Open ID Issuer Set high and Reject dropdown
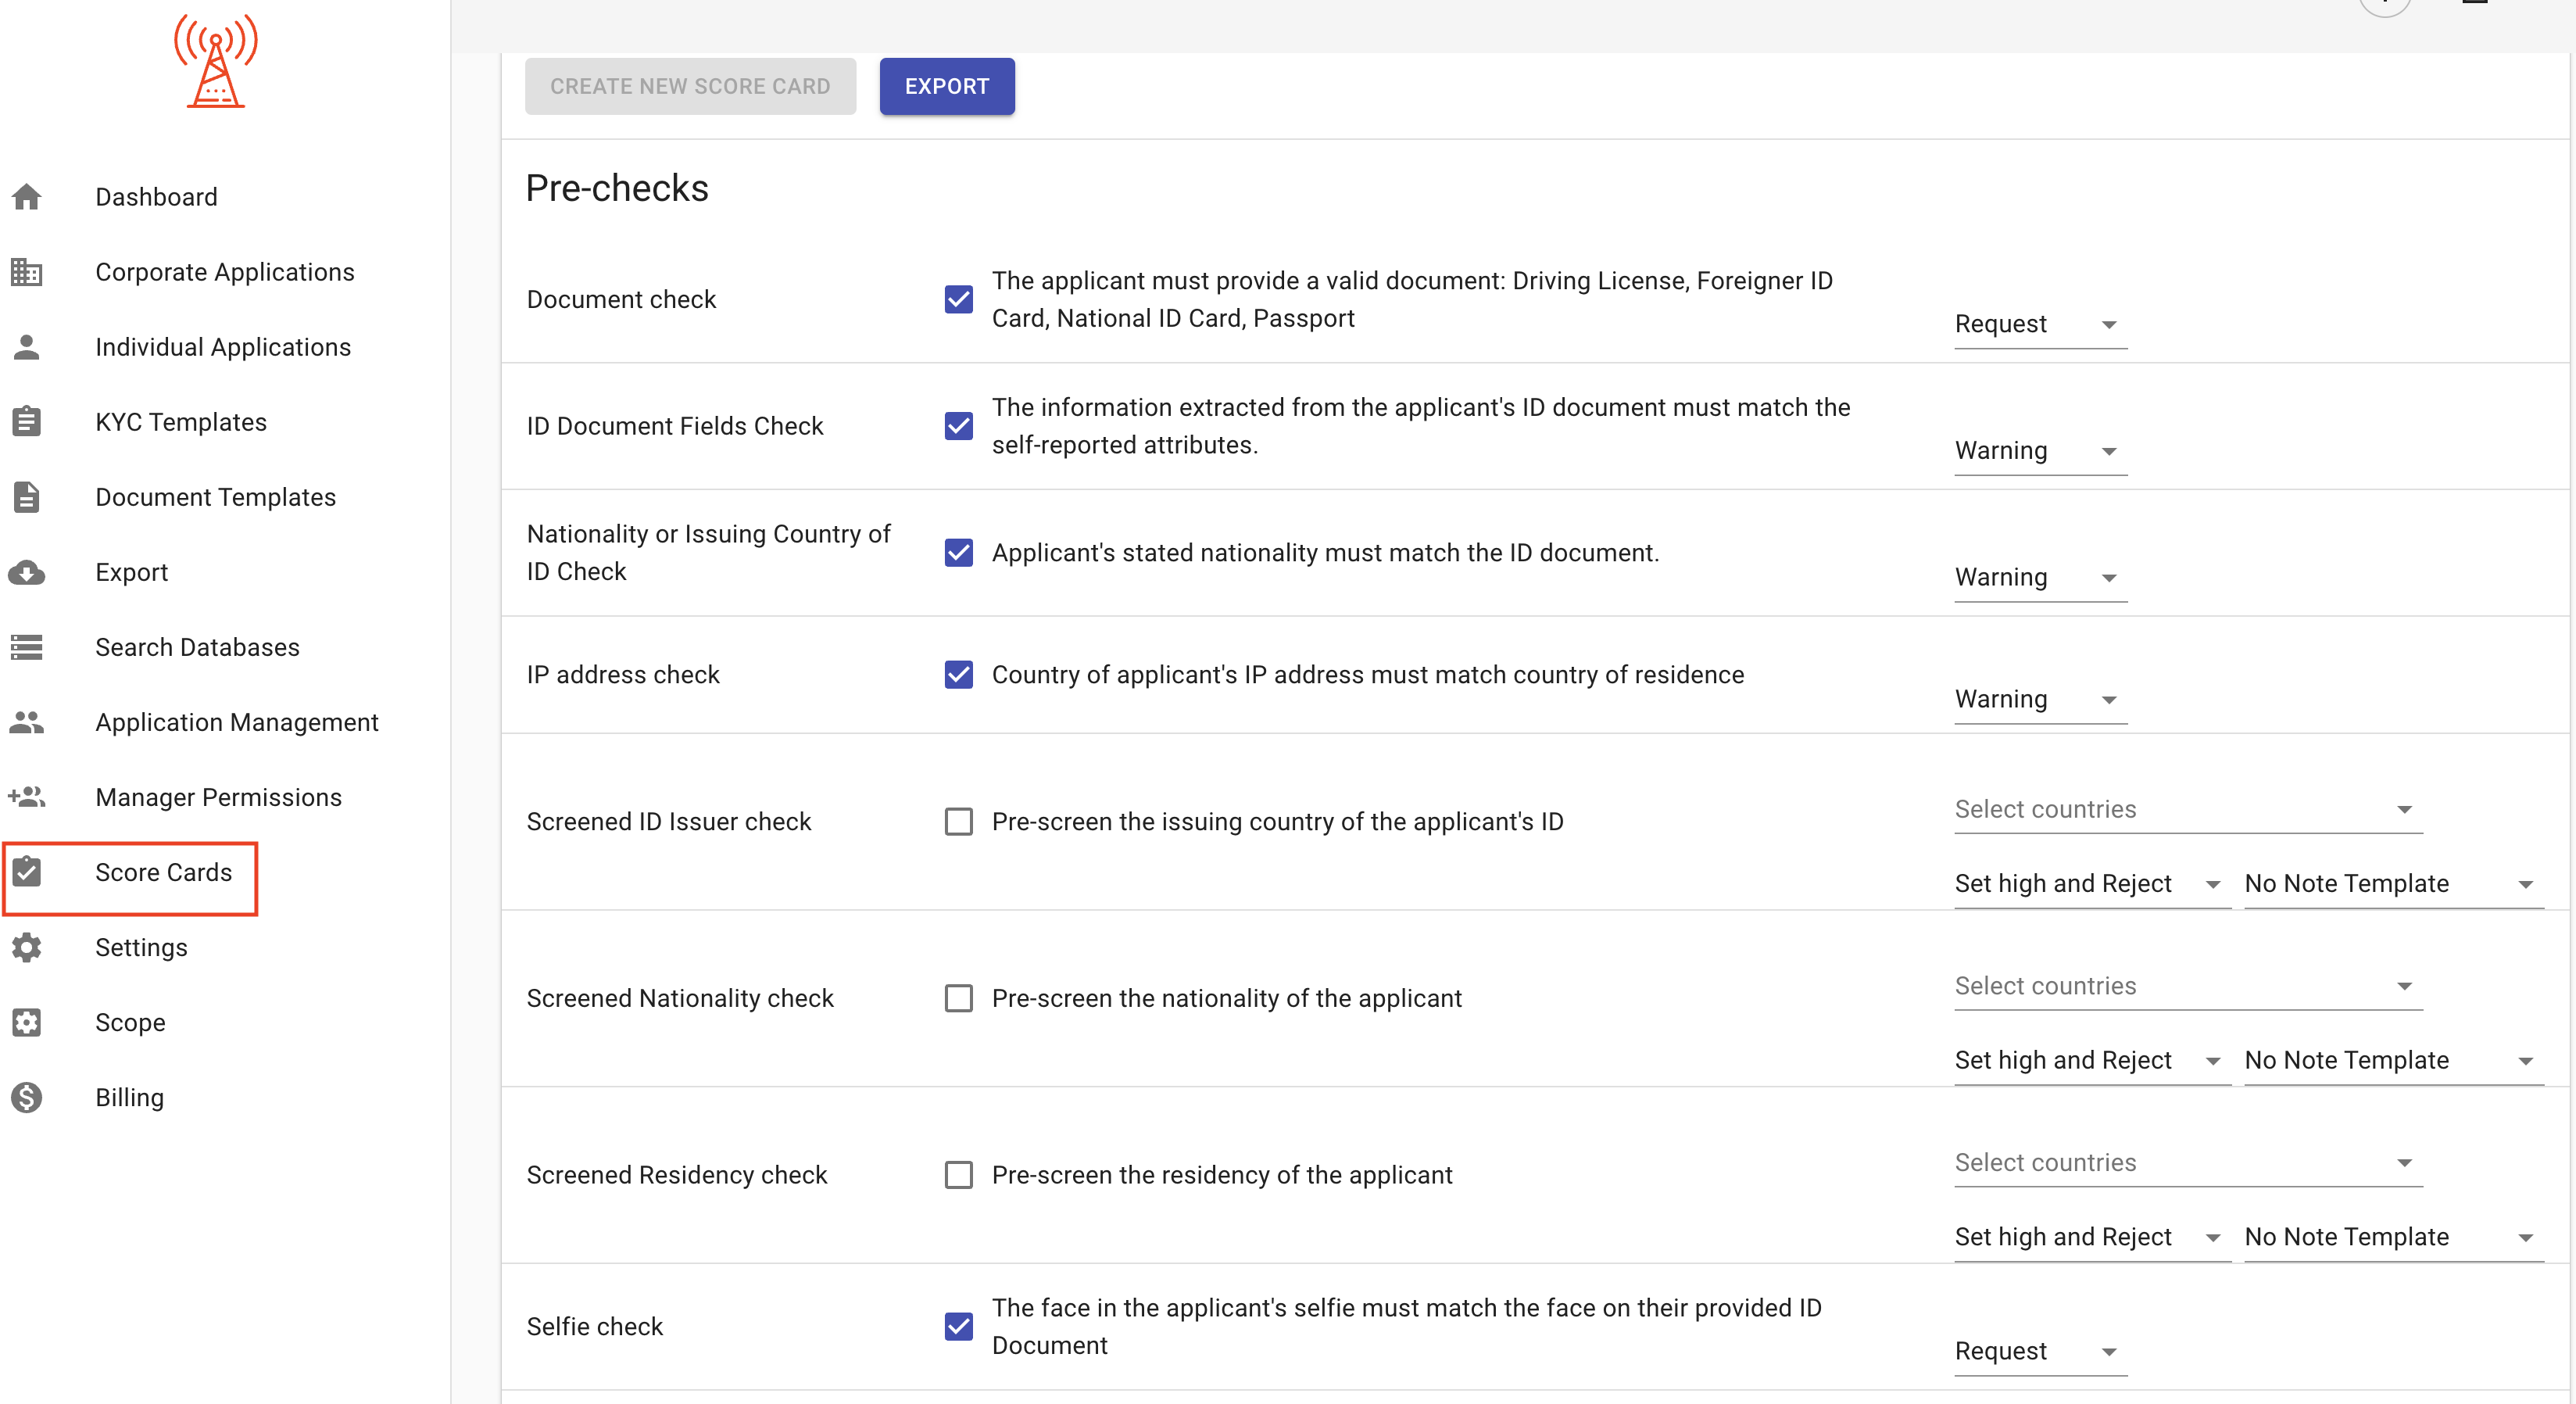The height and width of the screenshot is (1404, 2576). coord(2092,884)
